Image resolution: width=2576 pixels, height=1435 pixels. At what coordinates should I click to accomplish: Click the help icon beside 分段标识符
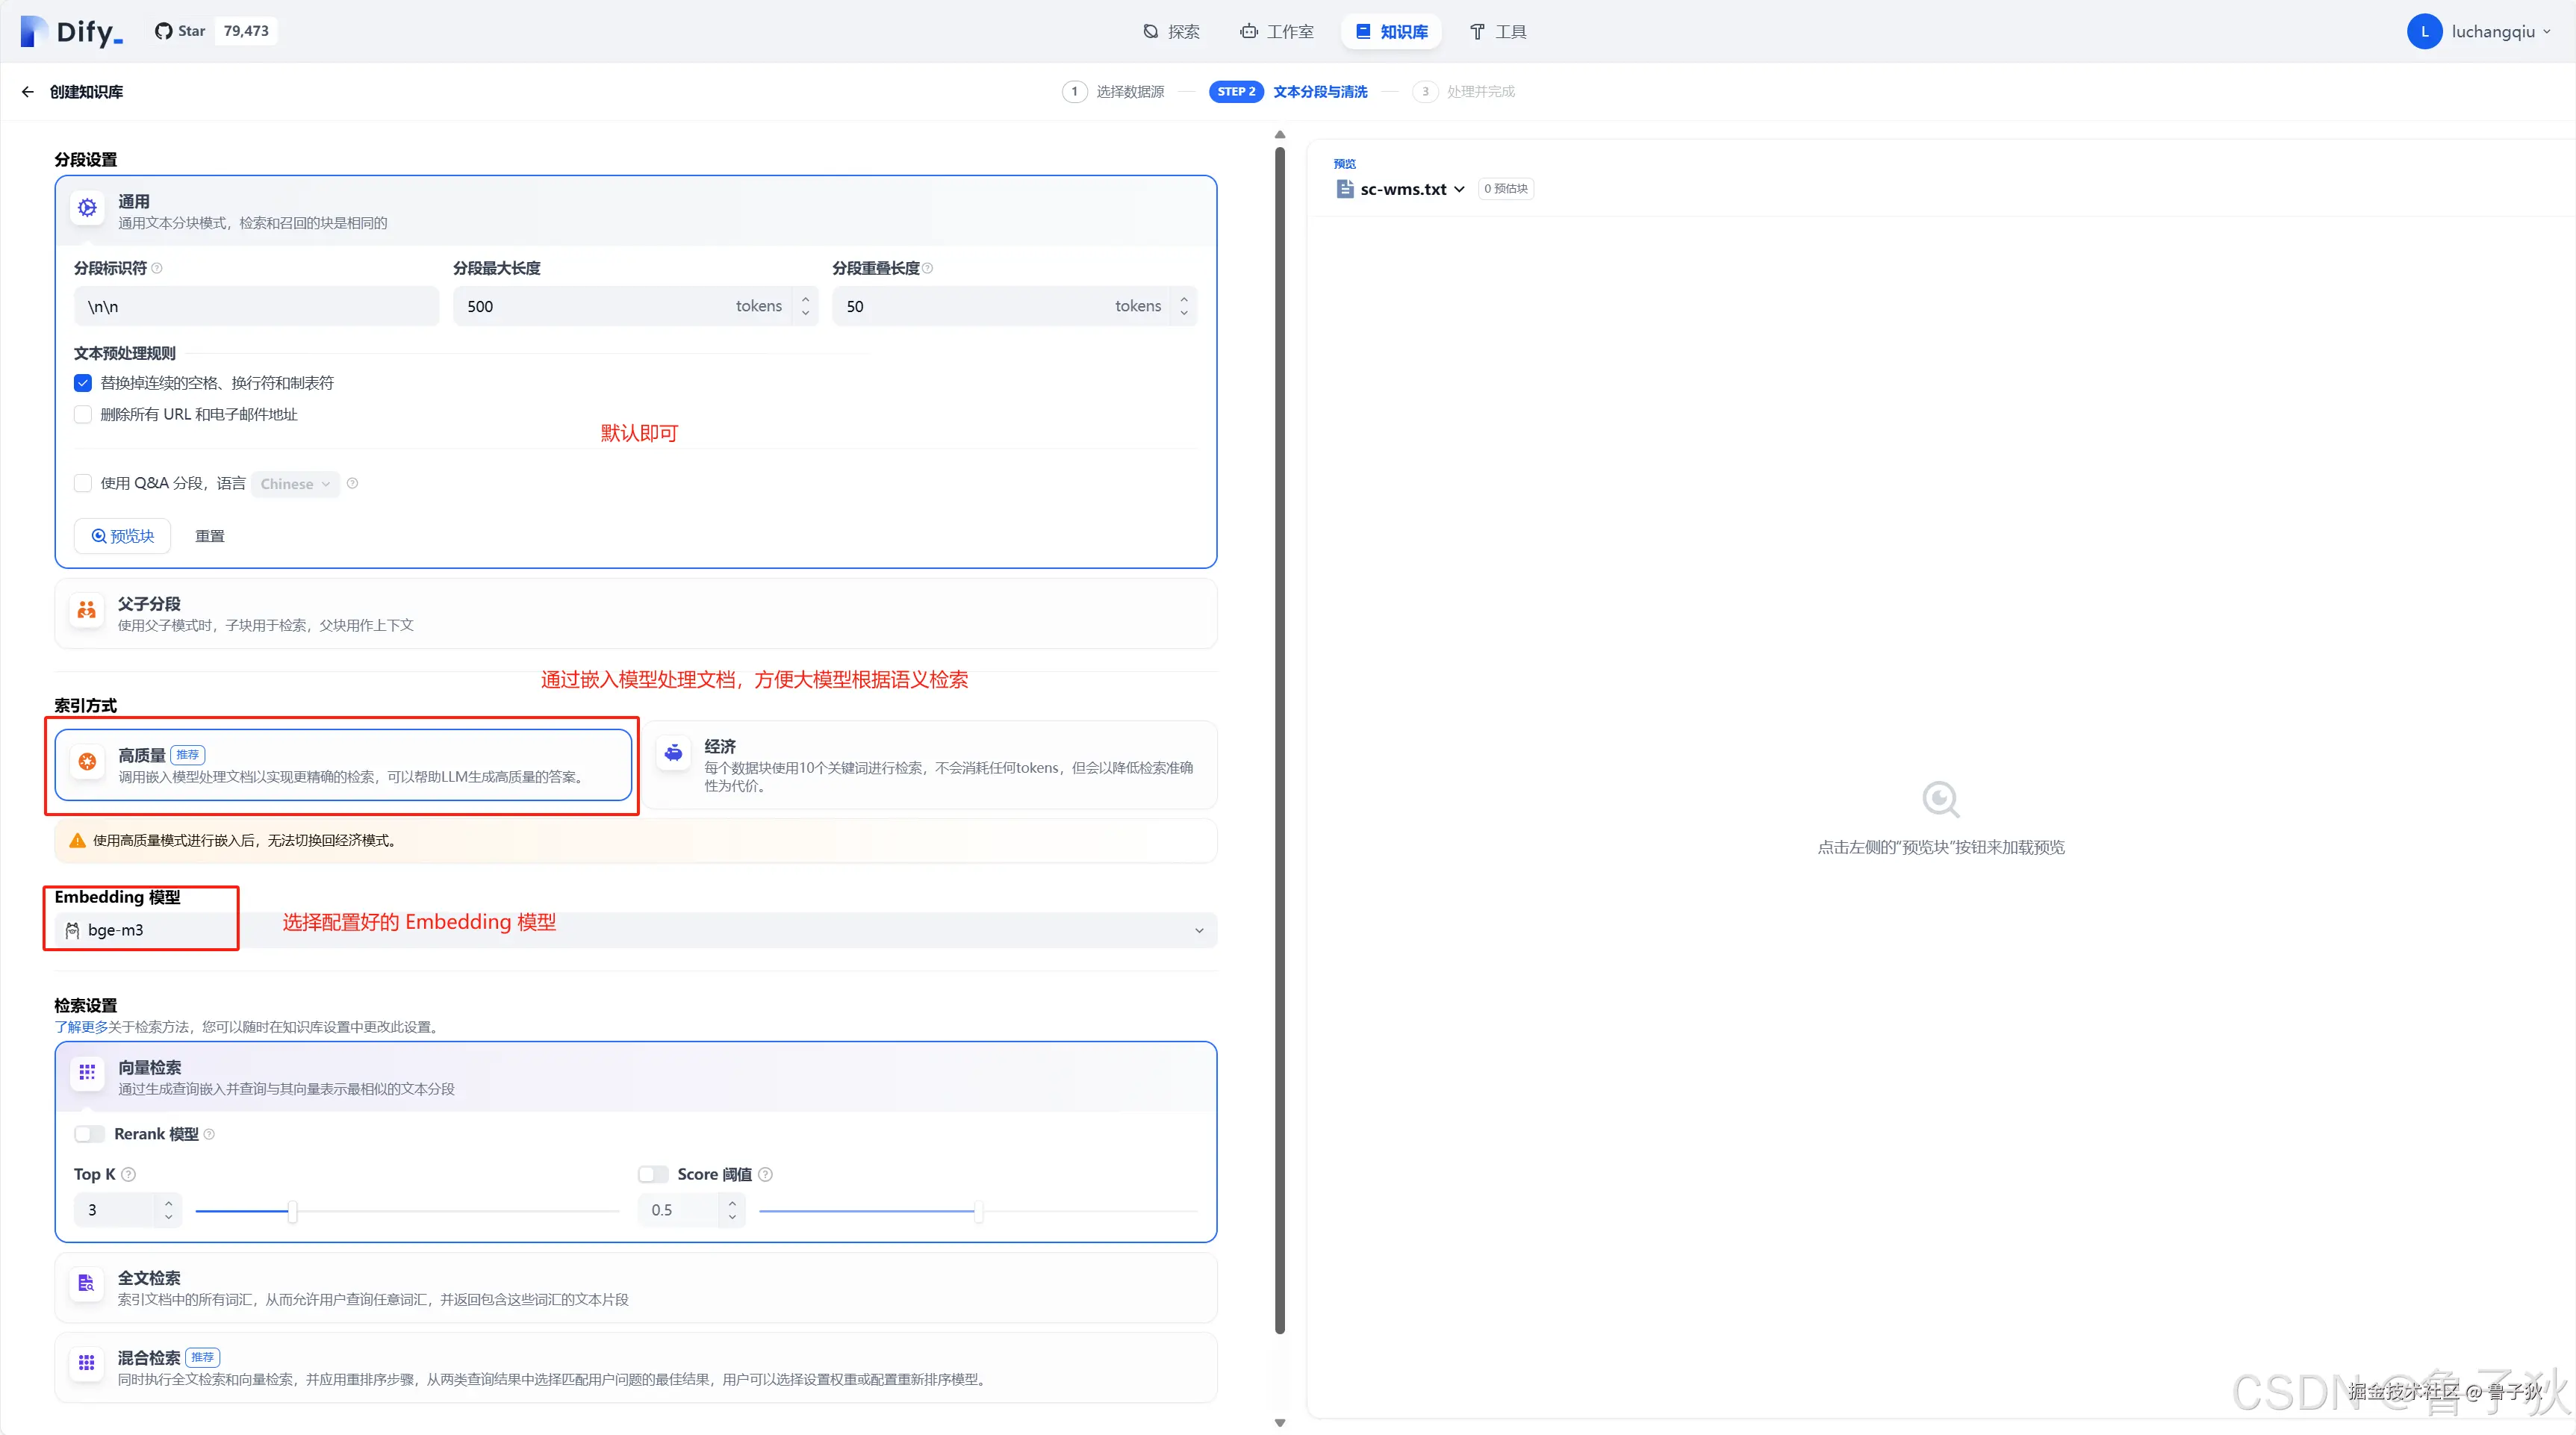tap(157, 268)
